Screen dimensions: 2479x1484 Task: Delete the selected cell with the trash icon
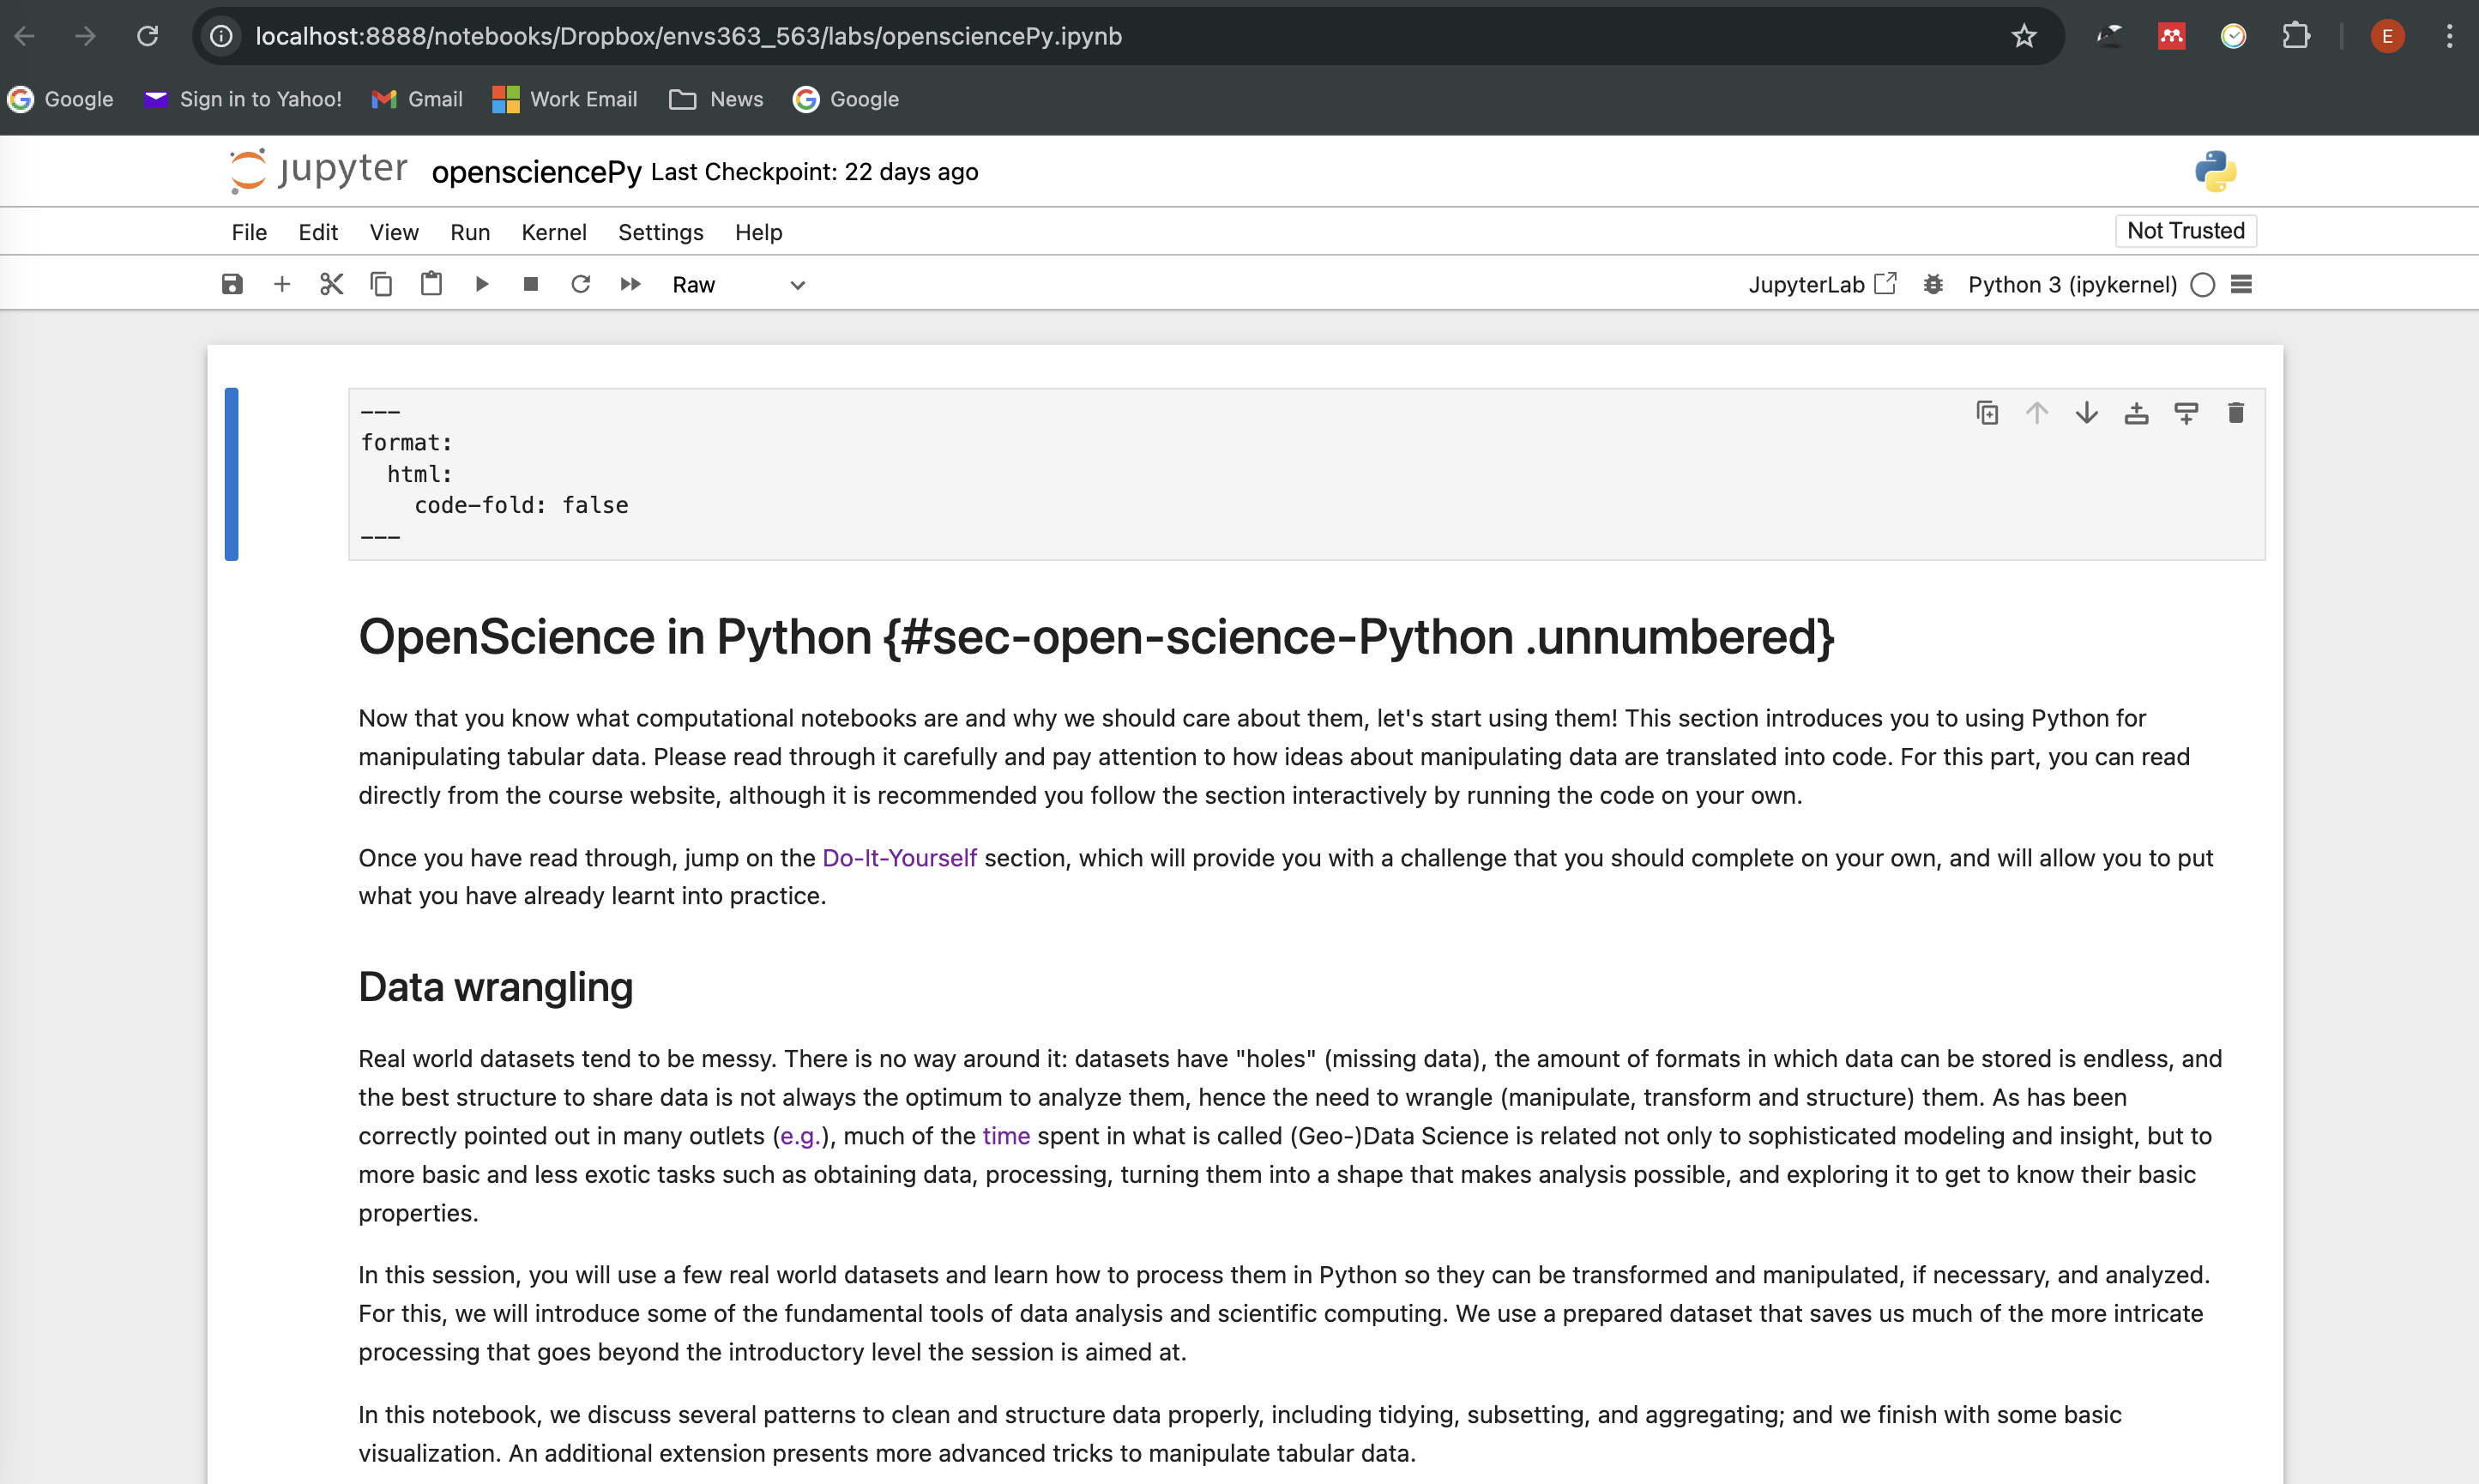pyautogui.click(x=2236, y=413)
